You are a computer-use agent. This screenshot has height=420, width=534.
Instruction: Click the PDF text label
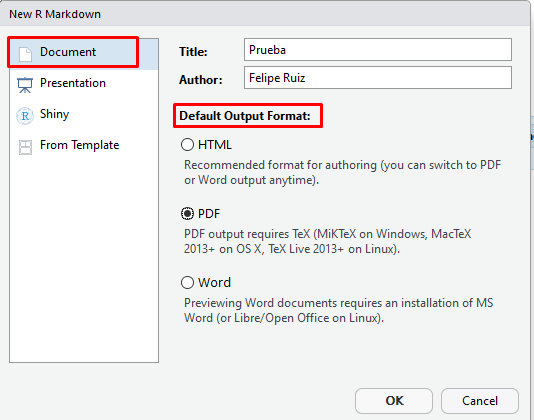pos(209,214)
